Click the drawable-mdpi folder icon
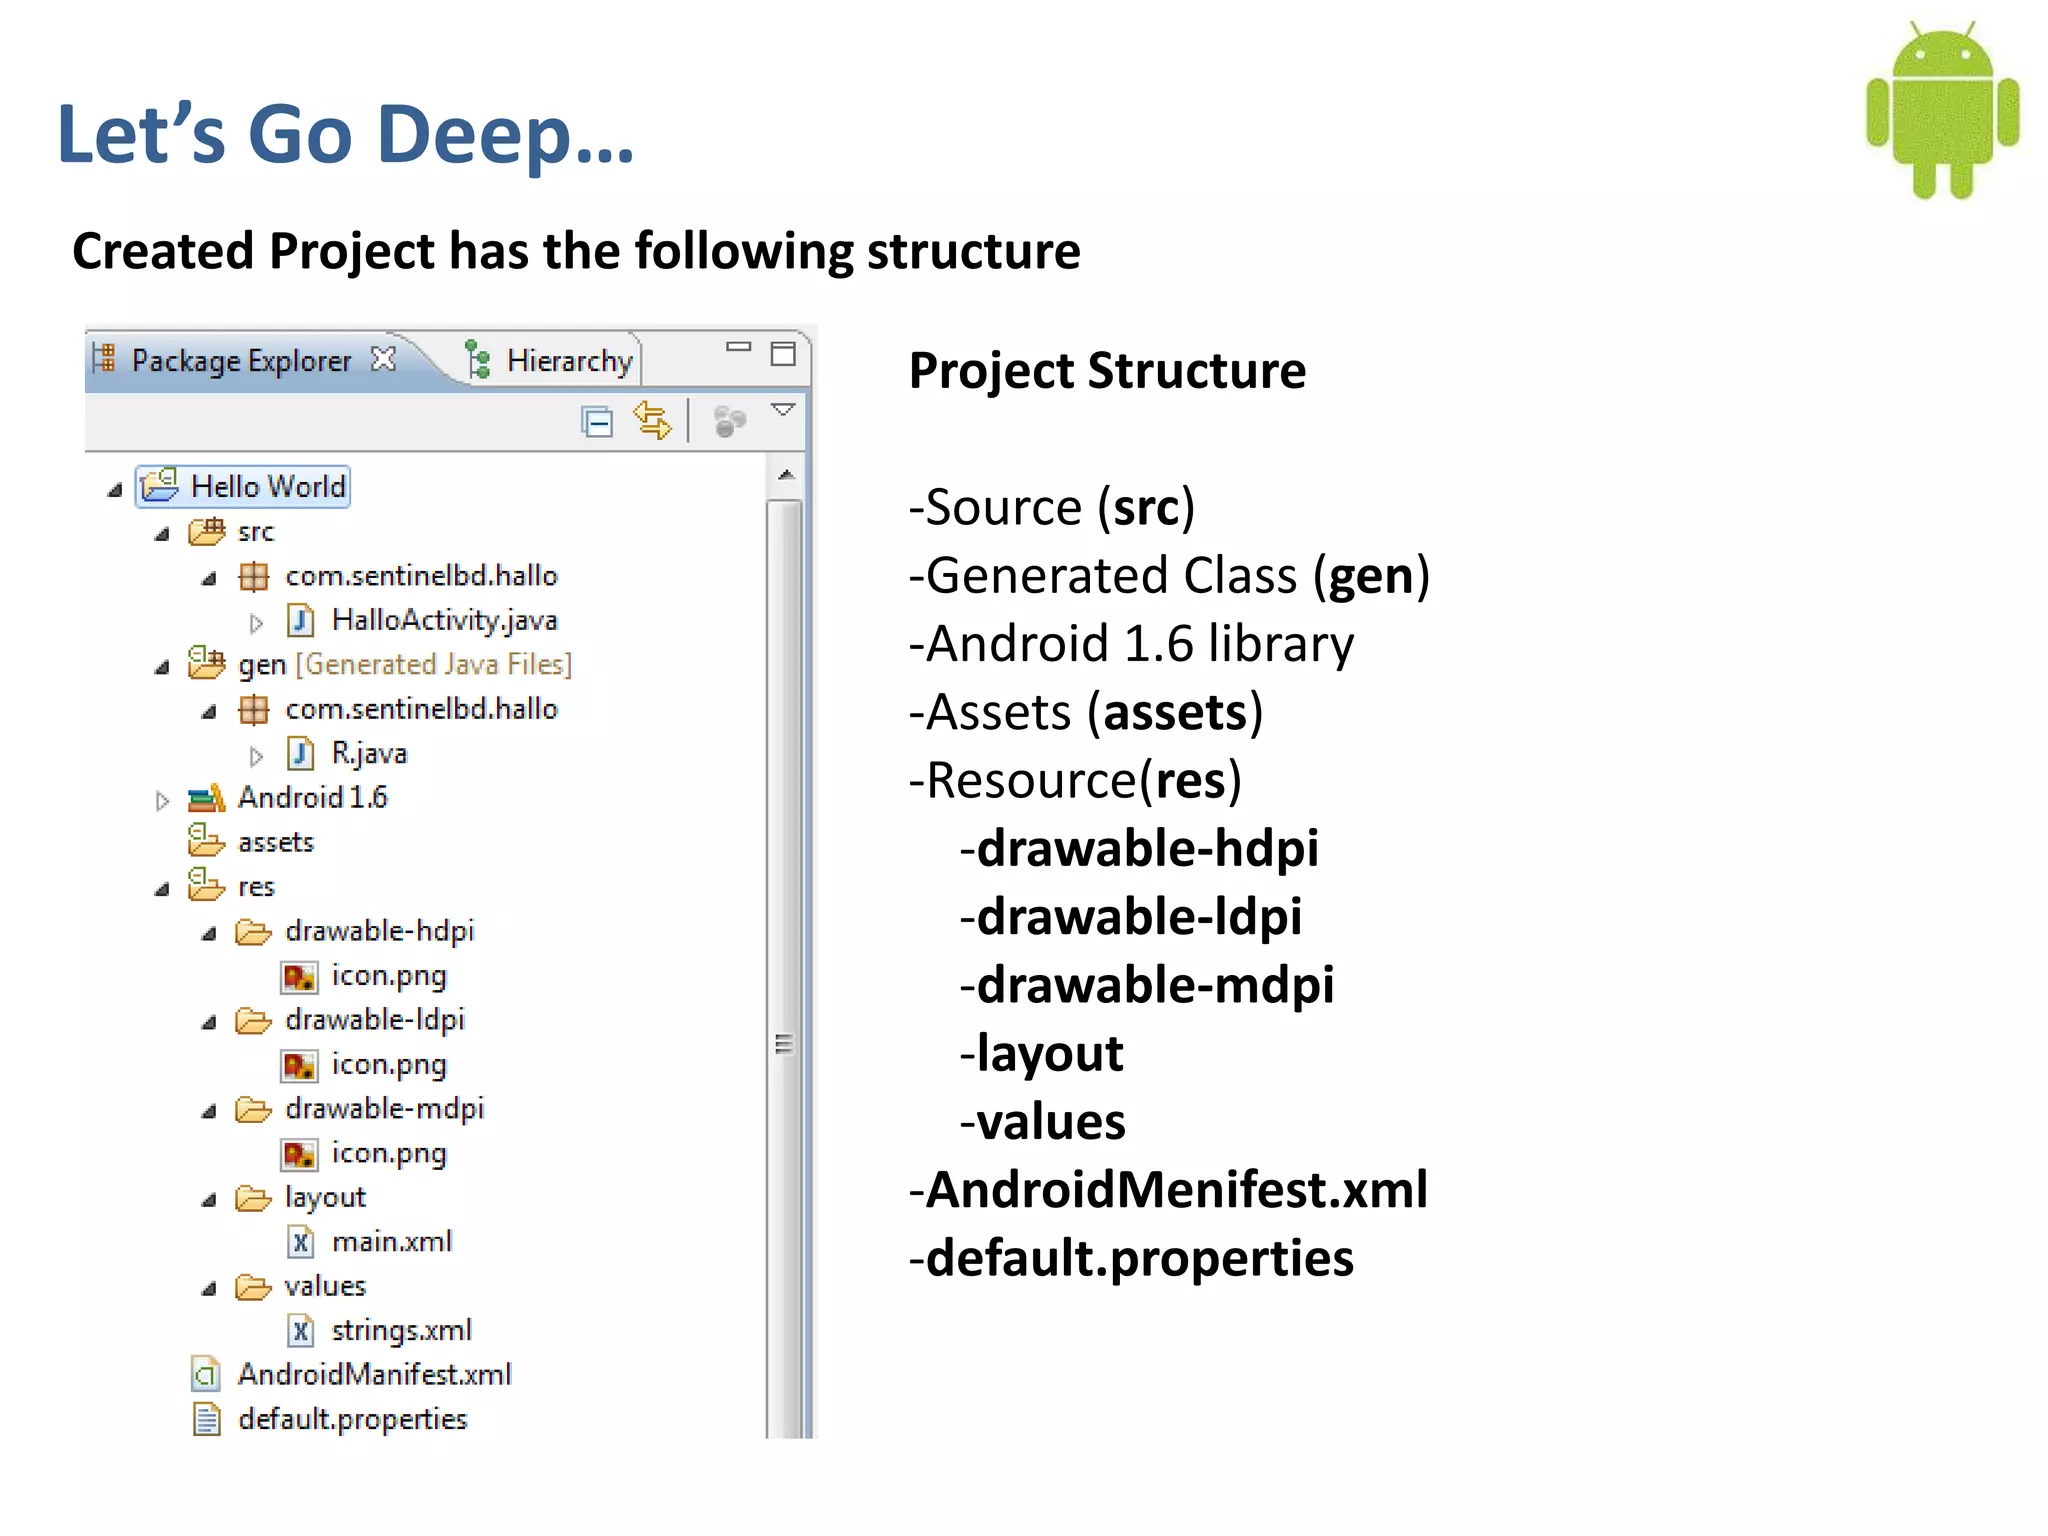This screenshot has height=1536, width=2048. point(253,1110)
